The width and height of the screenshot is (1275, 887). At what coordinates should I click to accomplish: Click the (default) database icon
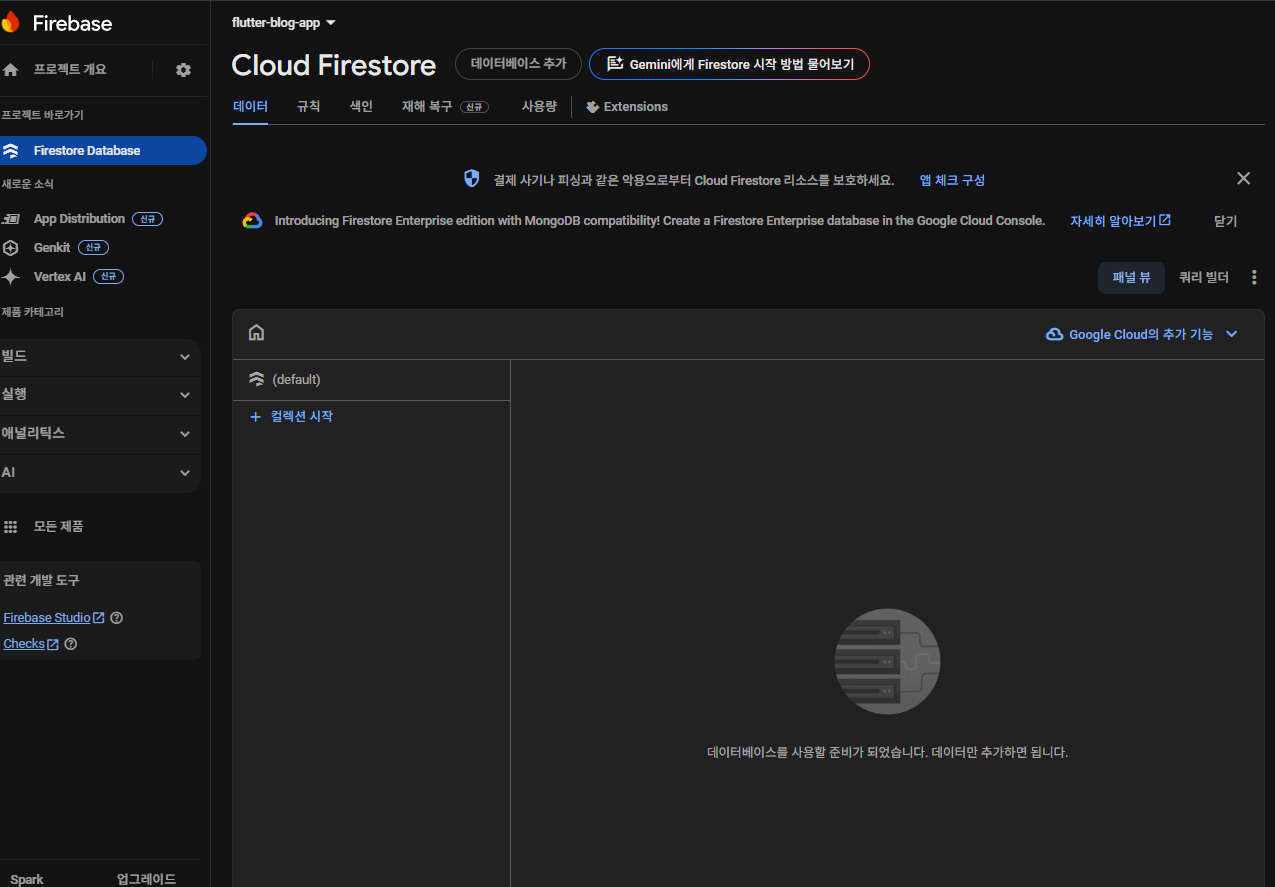(256, 379)
